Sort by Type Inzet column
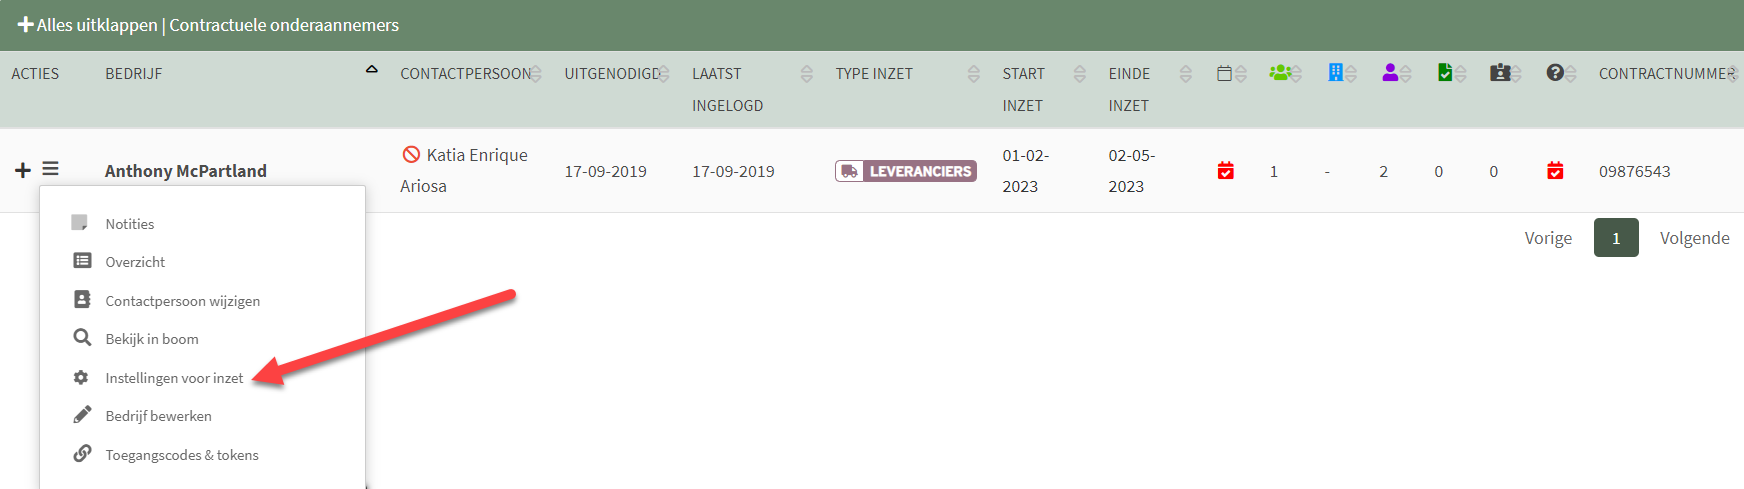The image size is (1744, 489). click(x=973, y=74)
